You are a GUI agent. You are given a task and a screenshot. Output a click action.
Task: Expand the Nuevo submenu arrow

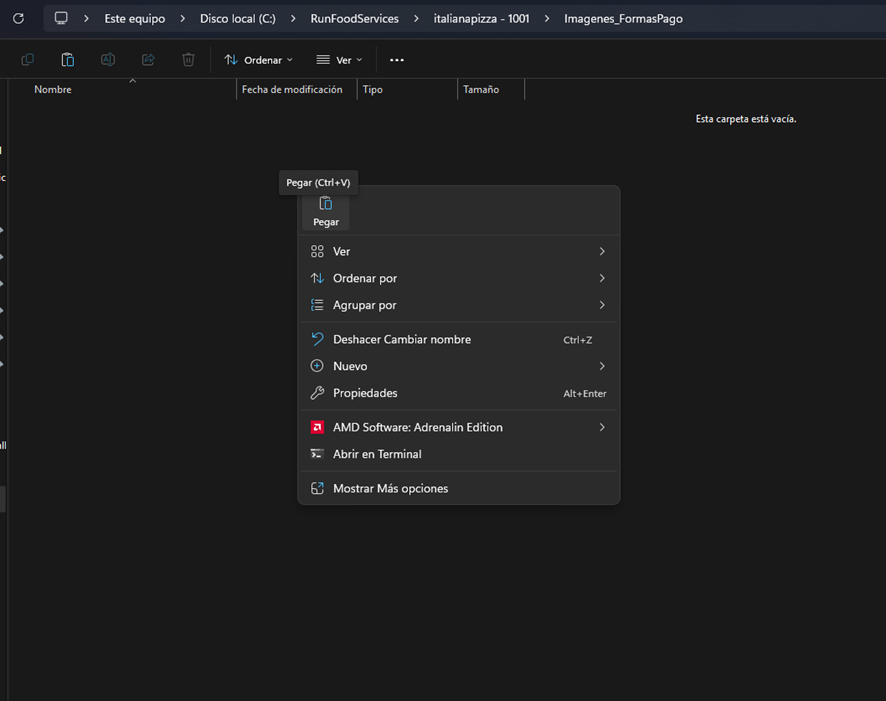click(x=602, y=366)
